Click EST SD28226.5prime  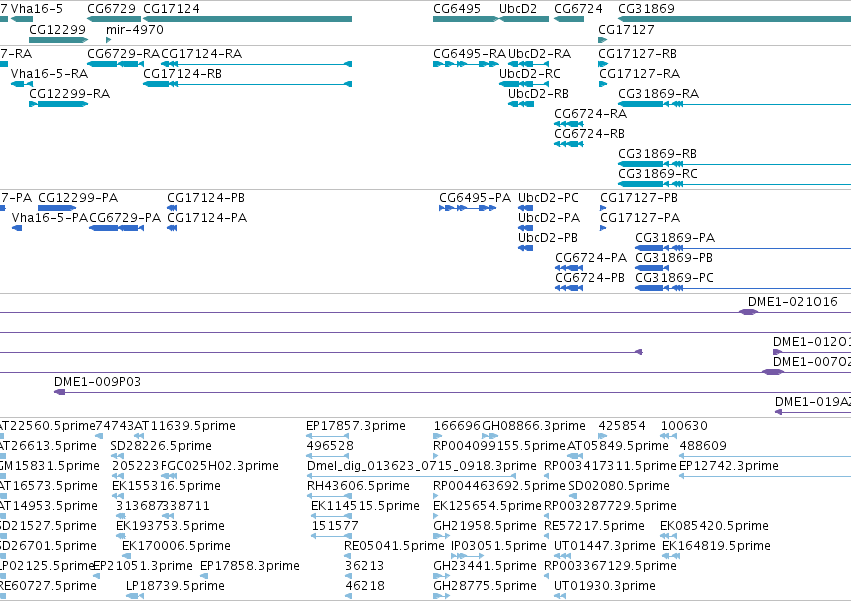click(161, 446)
